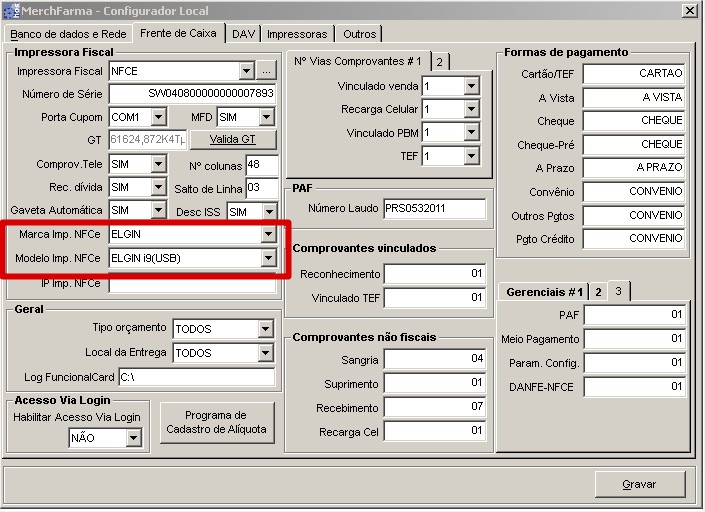The image size is (705, 512).
Task: Open the Impressoras tab
Action: pos(296,34)
